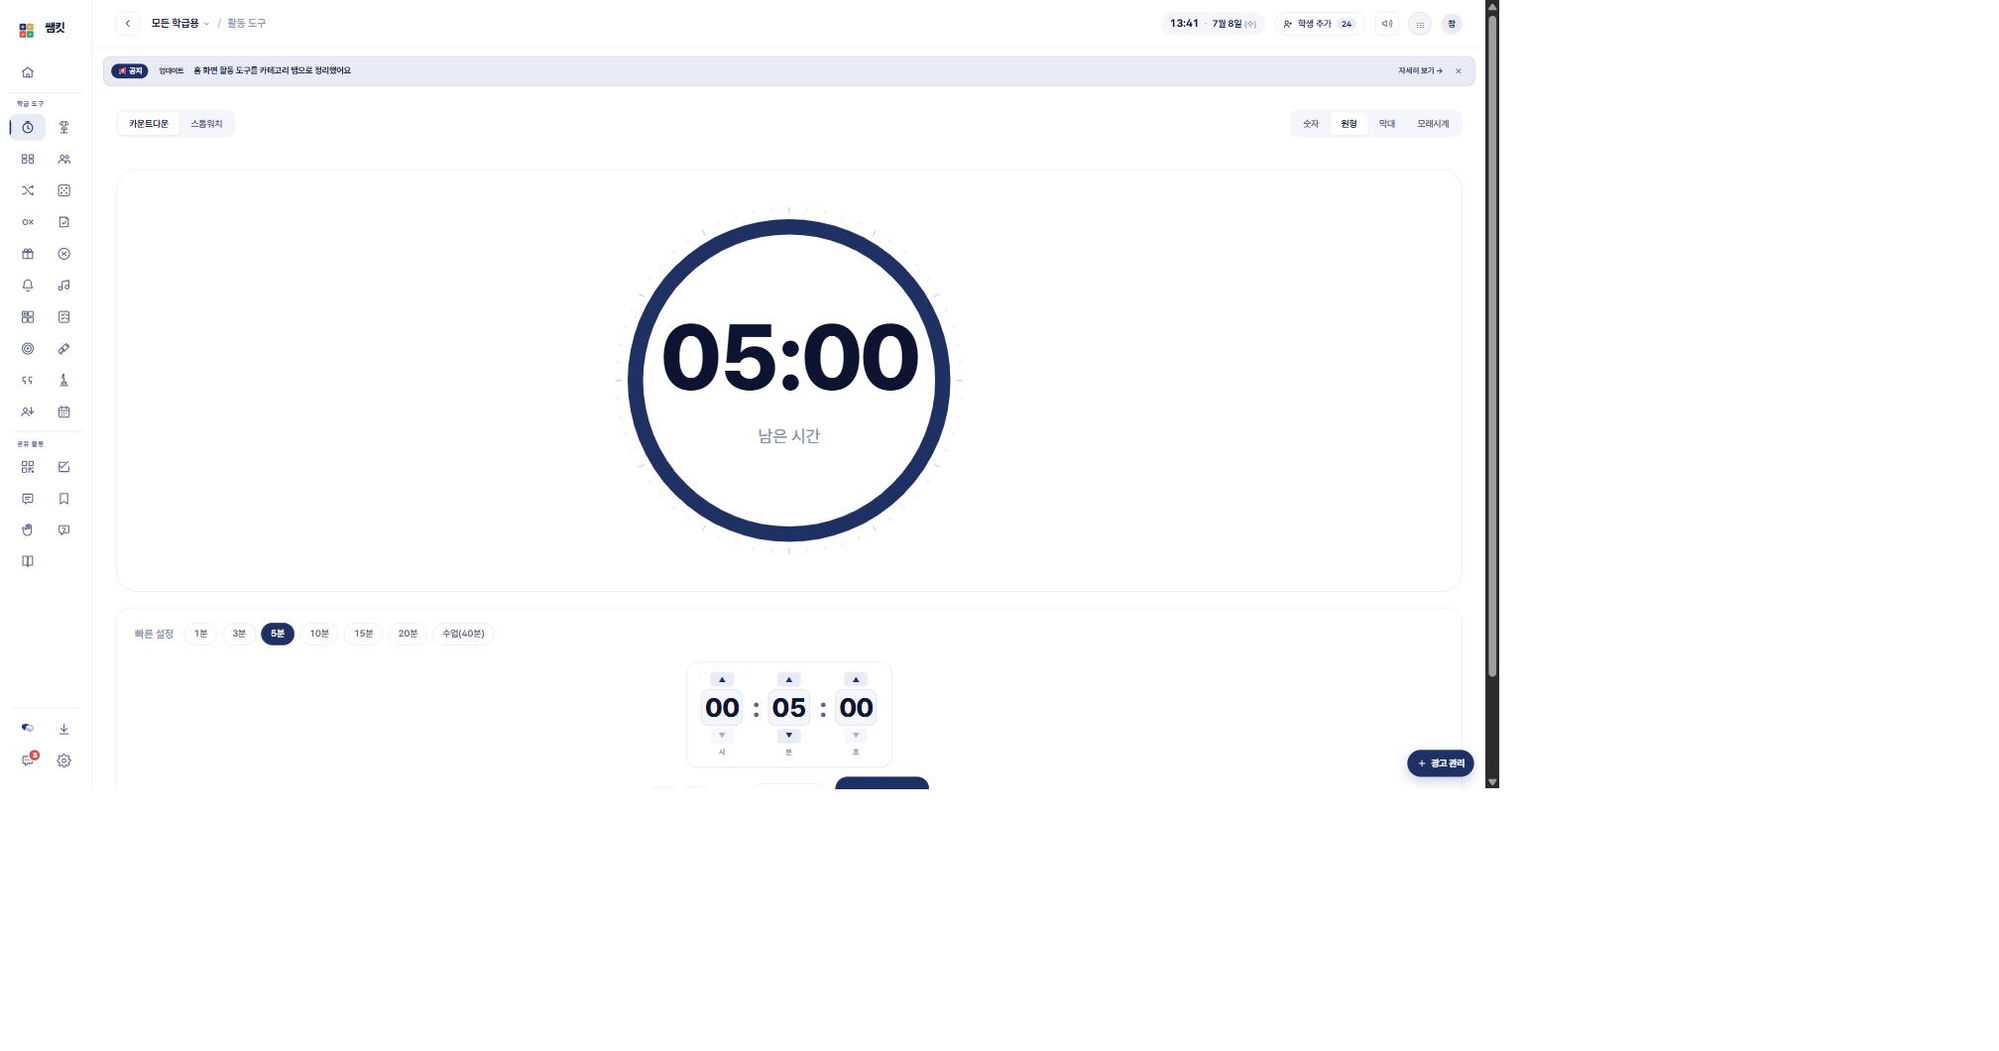Open the gift box tool icon
This screenshot has height=1051, width=1999.
28,254
